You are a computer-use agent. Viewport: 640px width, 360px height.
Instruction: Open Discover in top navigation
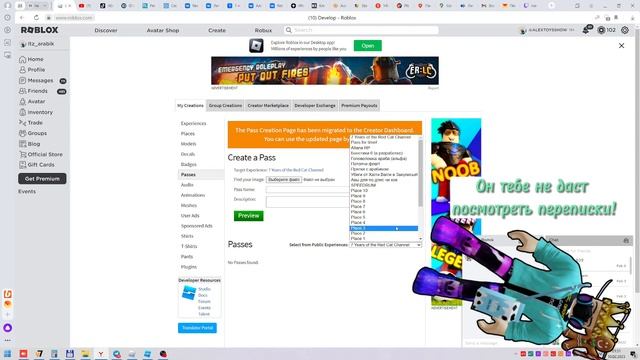tap(106, 30)
